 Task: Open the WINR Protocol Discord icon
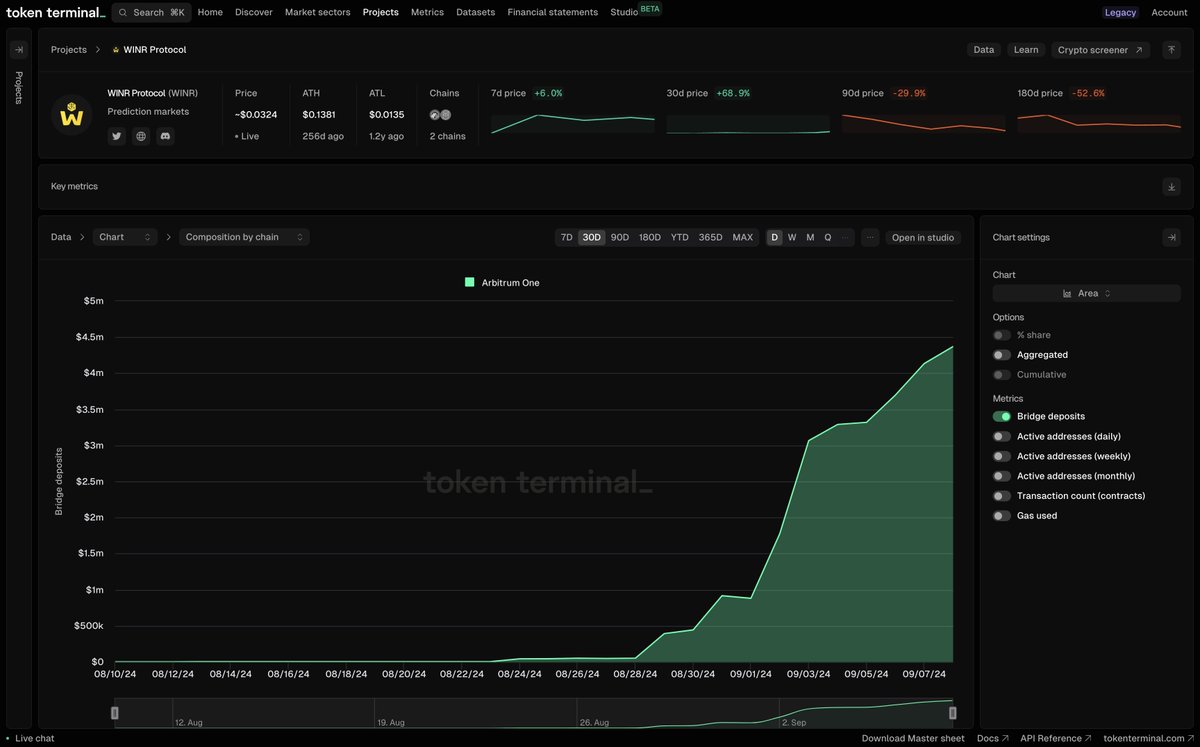click(x=164, y=135)
